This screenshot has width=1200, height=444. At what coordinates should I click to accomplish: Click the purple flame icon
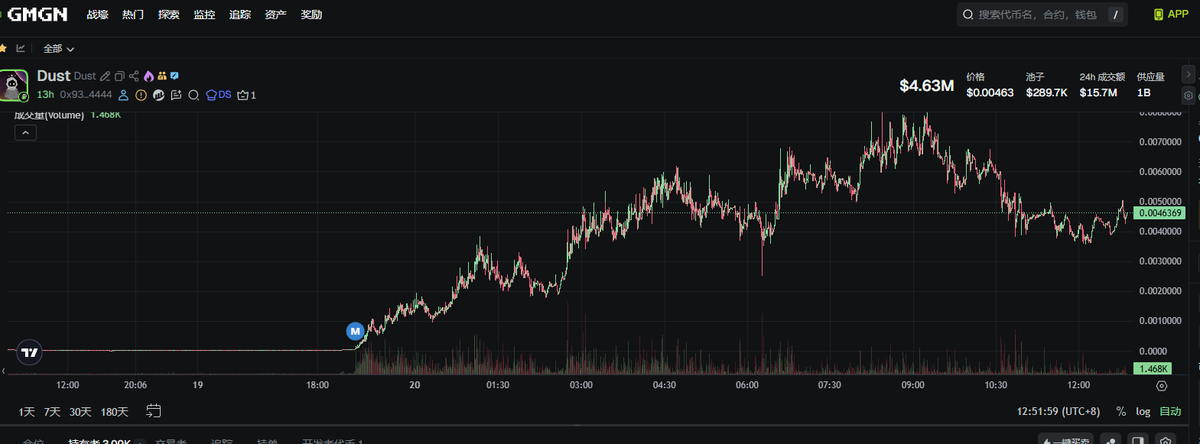[148, 76]
